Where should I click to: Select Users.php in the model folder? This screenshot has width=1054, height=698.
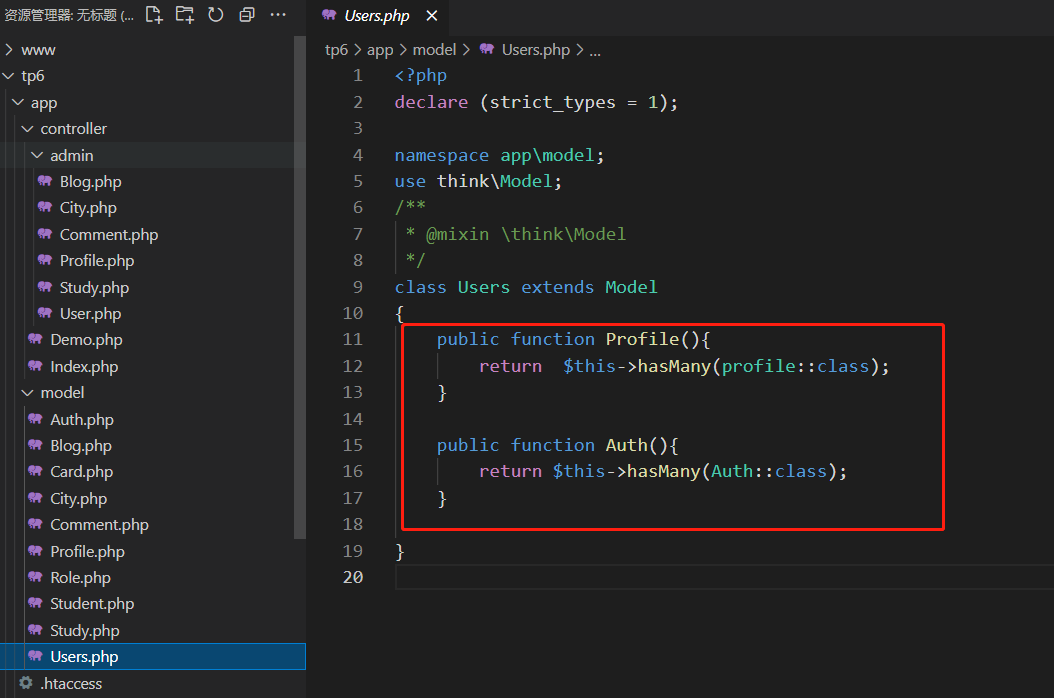click(153, 657)
